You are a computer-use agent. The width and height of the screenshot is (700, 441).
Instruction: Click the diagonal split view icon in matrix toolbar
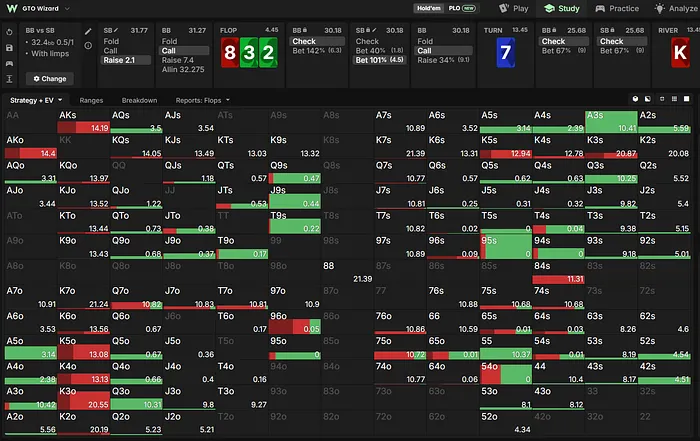coord(648,99)
